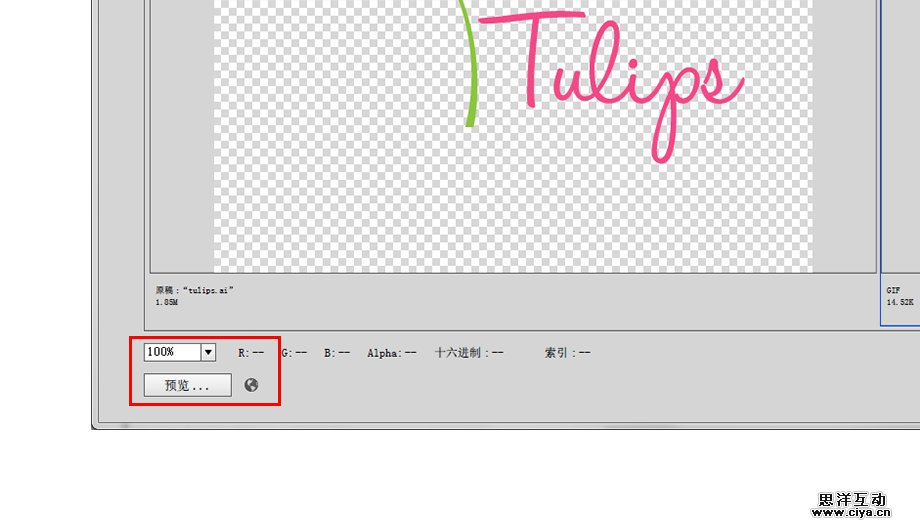The height and width of the screenshot is (528, 920).
Task: Click the Alpha: value readout
Action: tap(391, 353)
